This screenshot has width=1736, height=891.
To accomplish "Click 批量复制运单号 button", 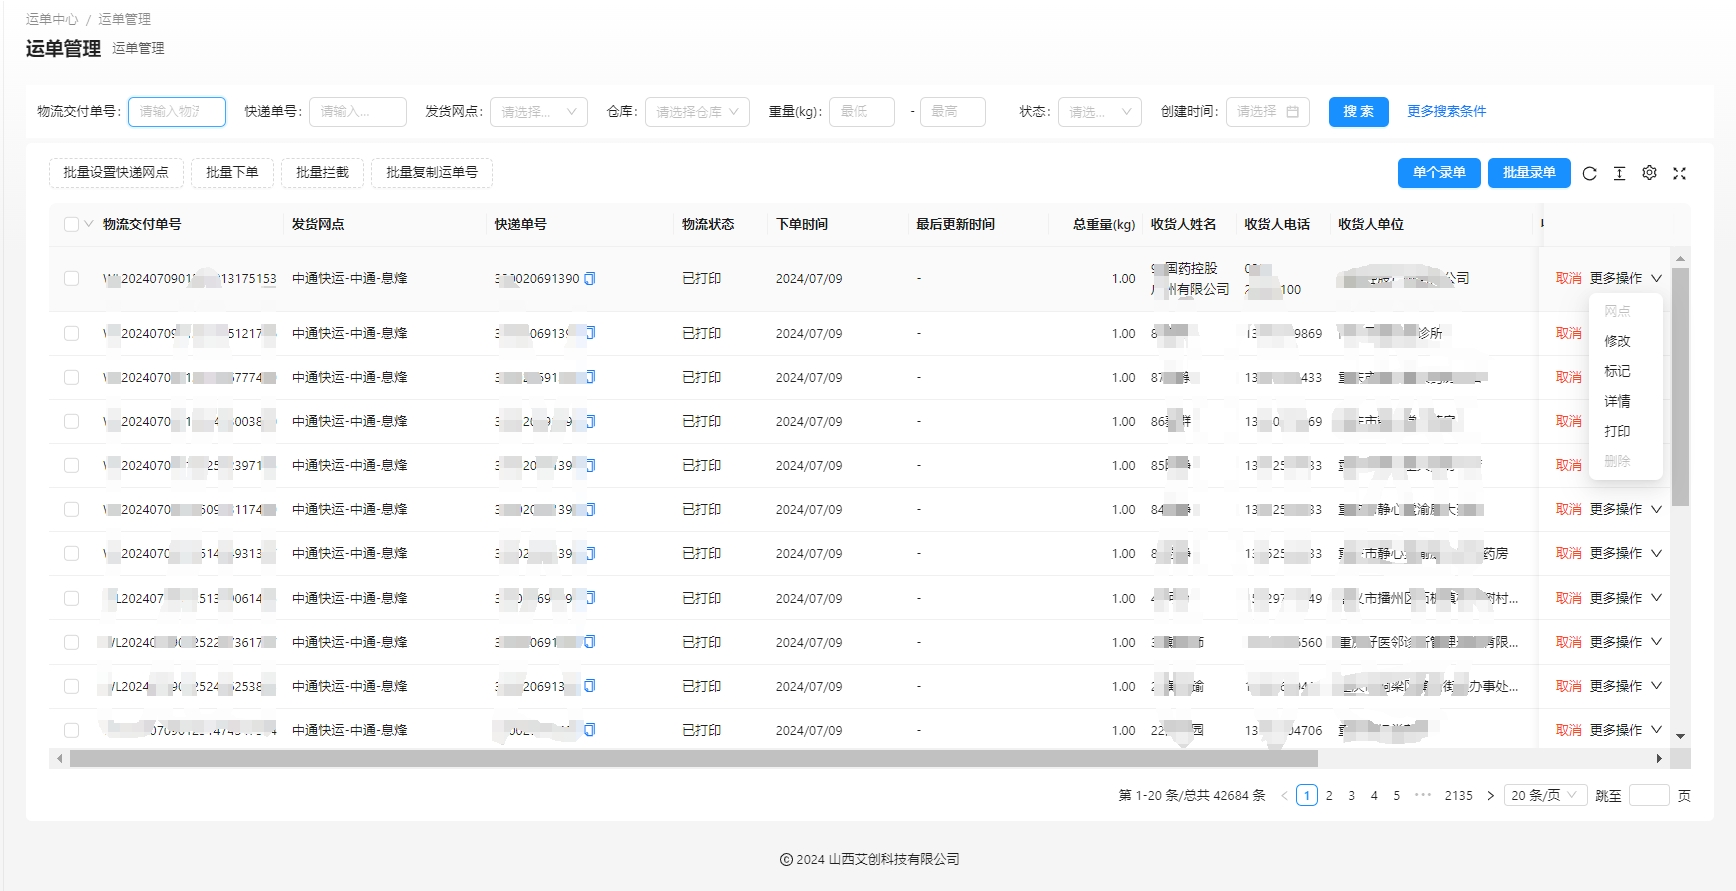I will point(432,173).
